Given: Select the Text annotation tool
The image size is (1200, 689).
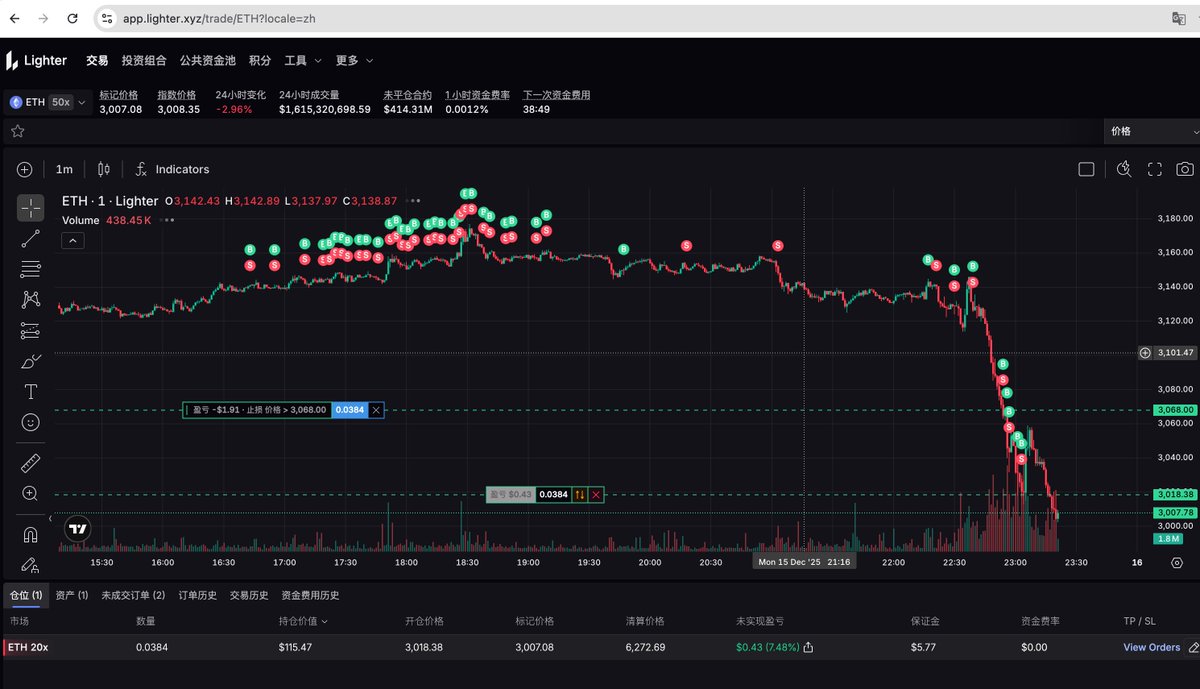Looking at the screenshot, I should 31,392.
